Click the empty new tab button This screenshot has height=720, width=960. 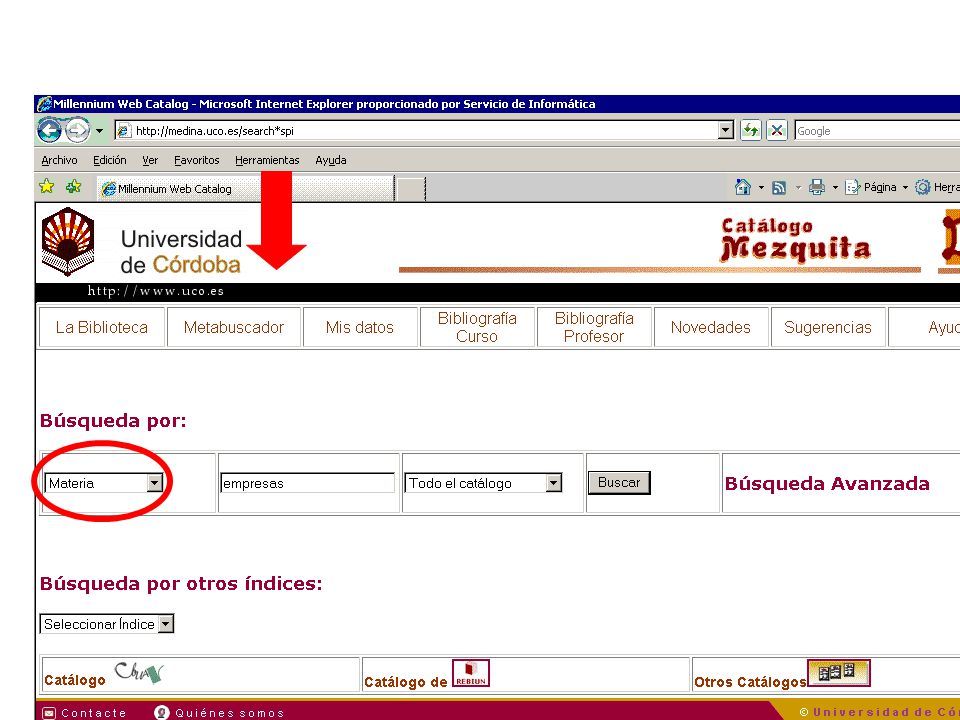411,189
